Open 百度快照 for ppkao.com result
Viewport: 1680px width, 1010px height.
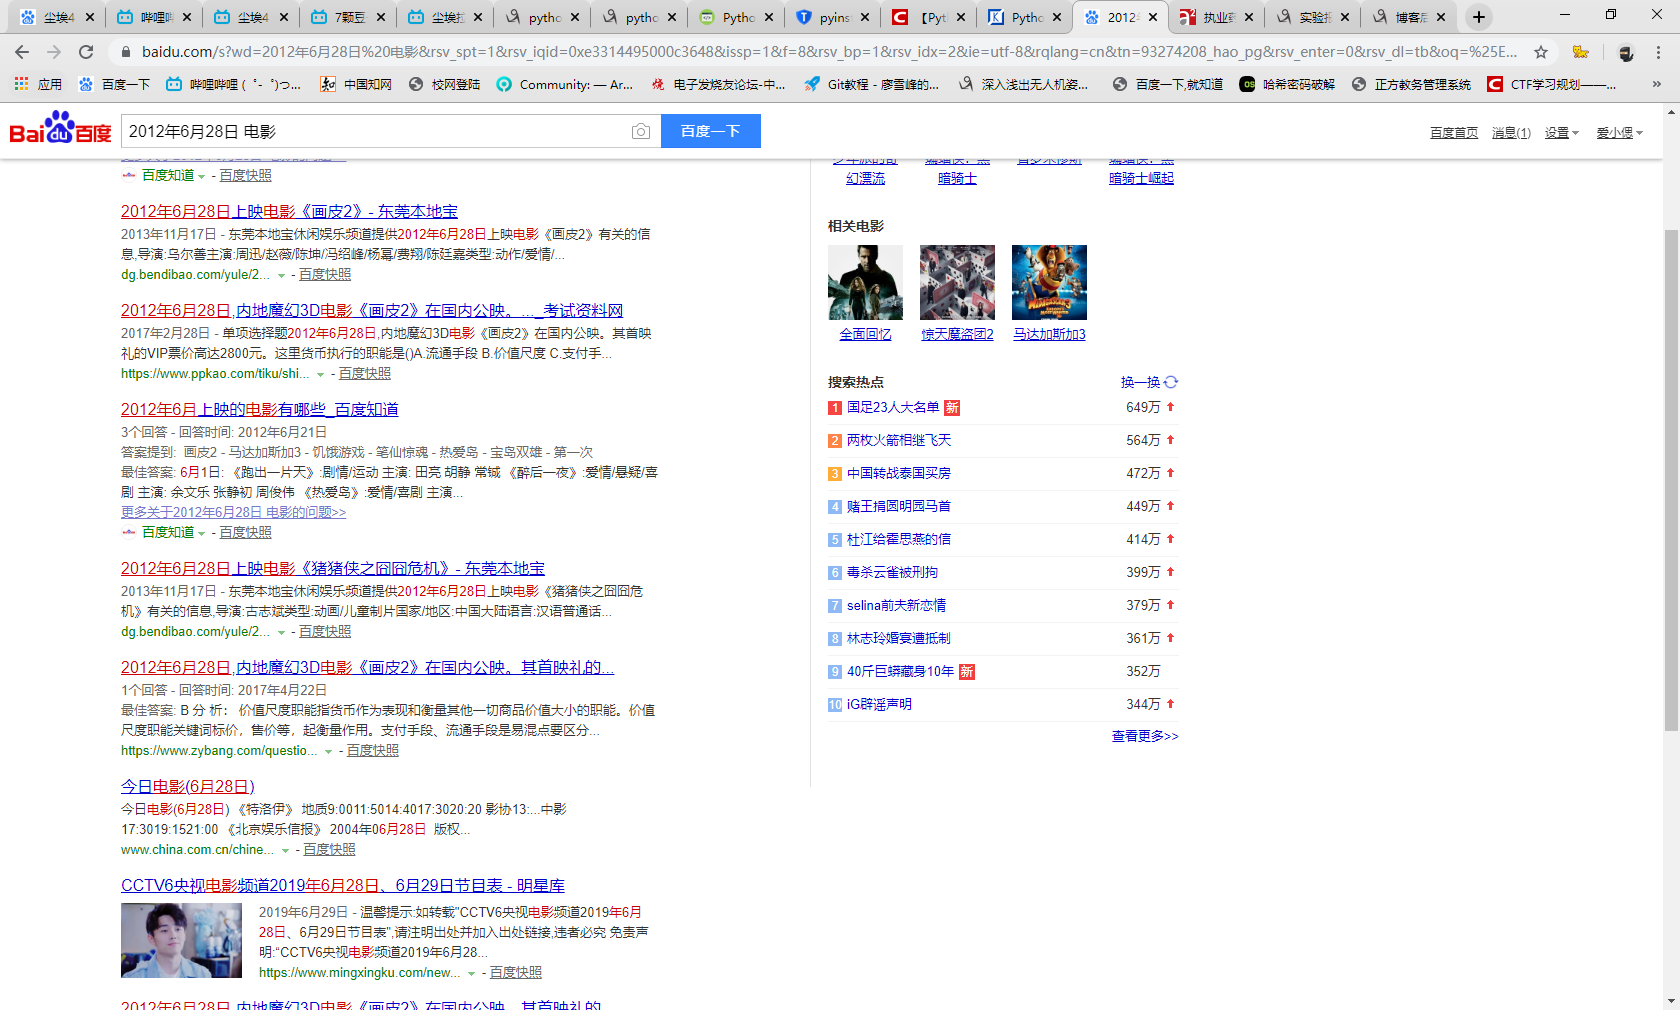pos(365,374)
